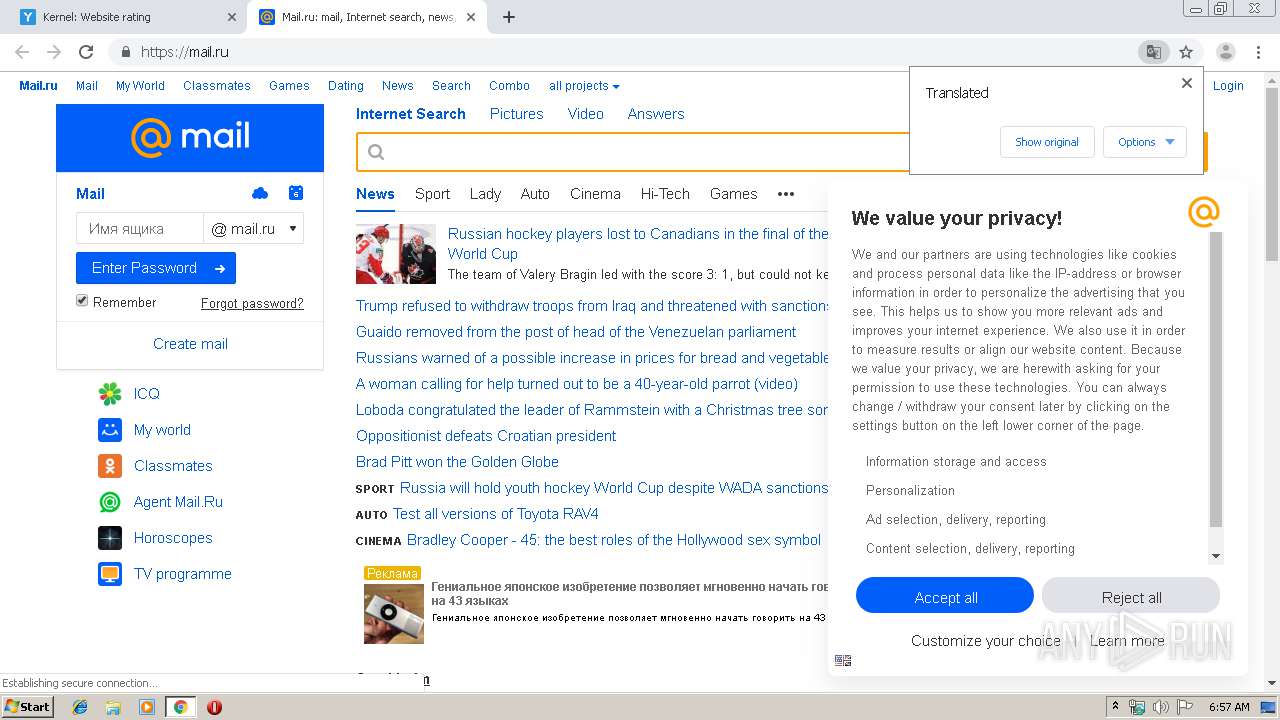Viewport: 1280px width, 720px height.
Task: Click the translate page icon in address bar
Action: (x=1153, y=52)
